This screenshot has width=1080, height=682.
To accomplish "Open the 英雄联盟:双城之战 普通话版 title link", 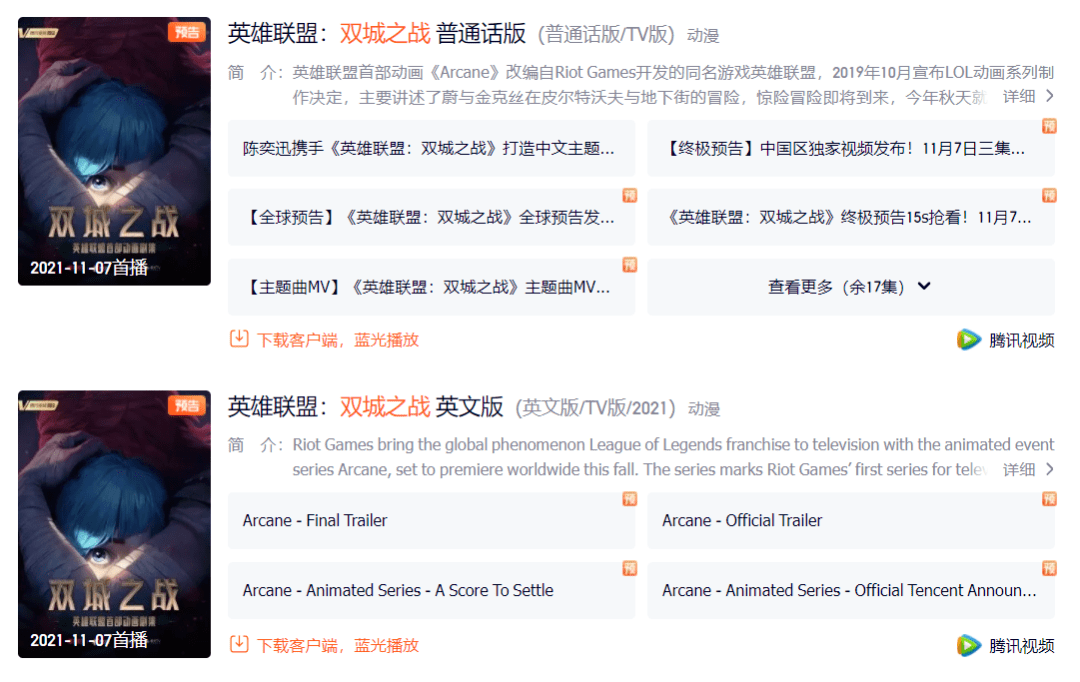I will pyautogui.click(x=377, y=33).
